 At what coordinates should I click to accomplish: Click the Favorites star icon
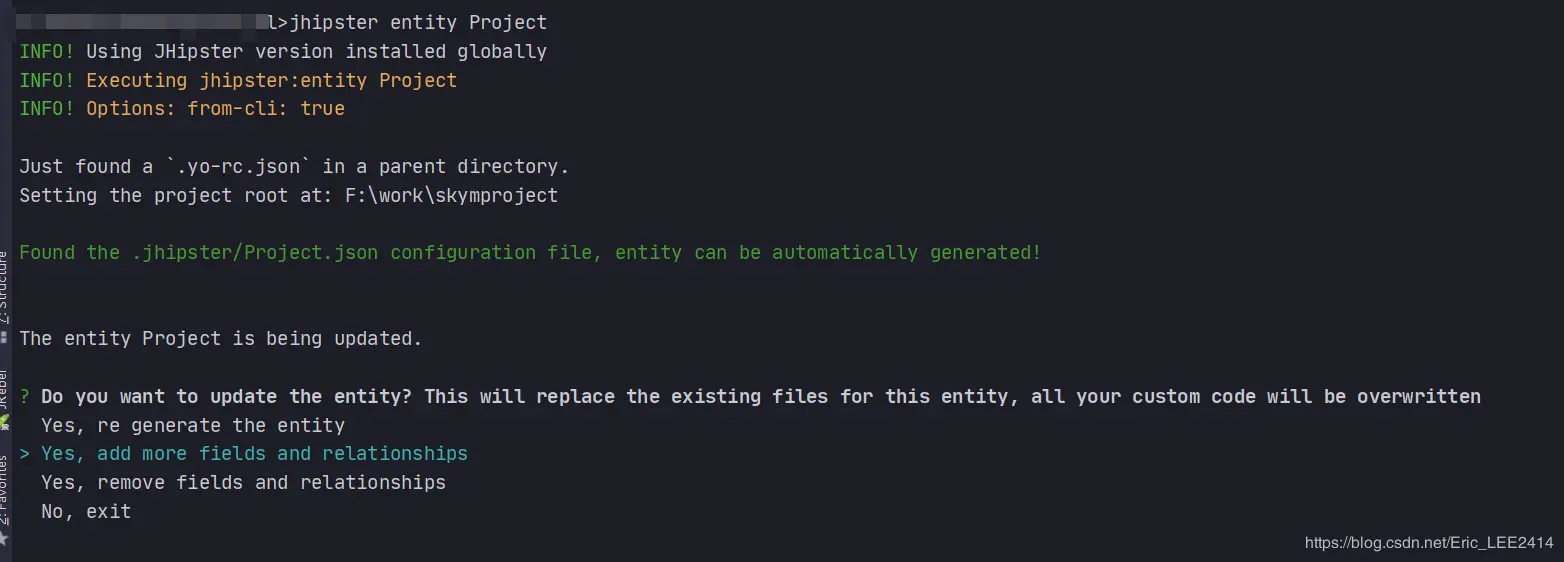(x=4, y=538)
